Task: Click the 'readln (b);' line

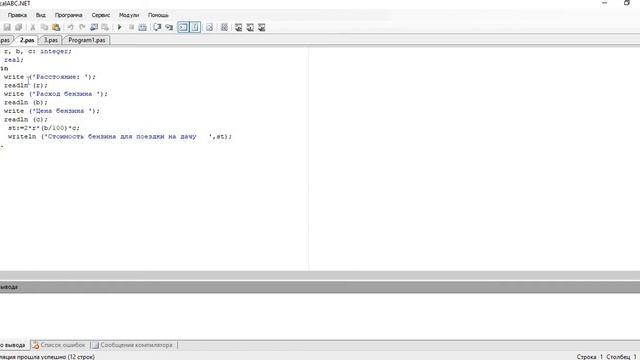Action: pyautogui.click(x=26, y=102)
